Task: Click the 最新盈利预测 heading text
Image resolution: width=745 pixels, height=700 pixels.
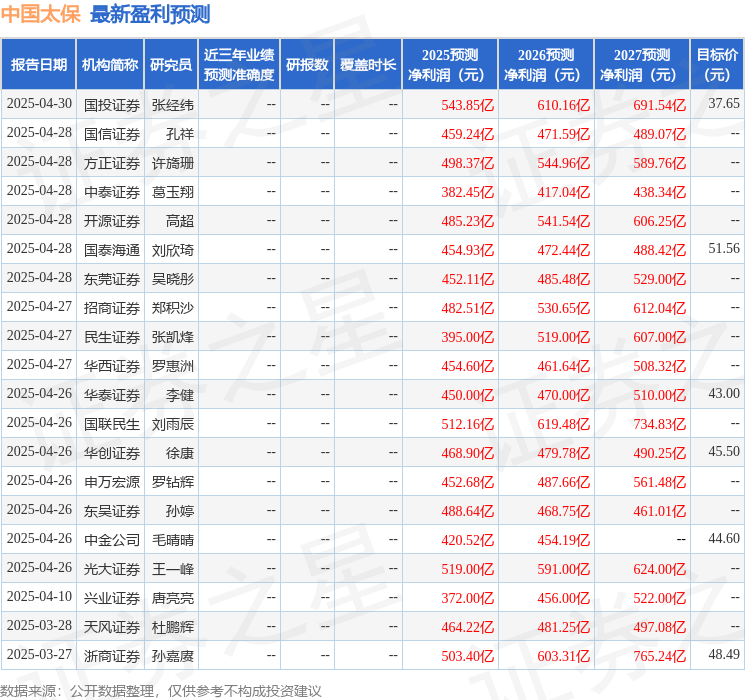Action: (x=150, y=14)
